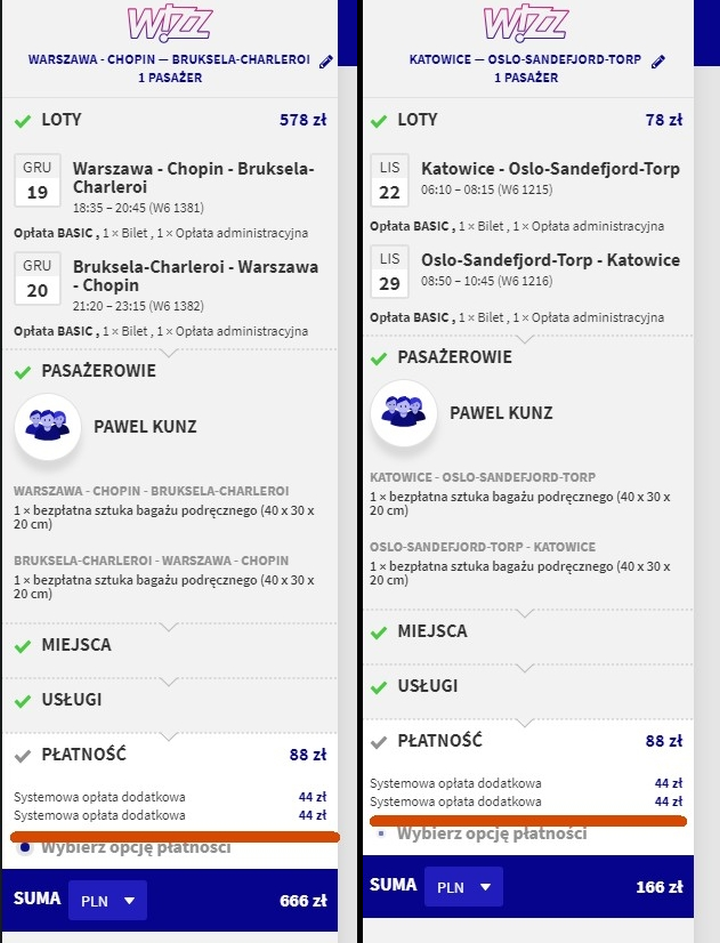Collapse flights chevron below Oslo-Katowice BASIC fee
Screen dimensions: 720x943
[525, 340]
